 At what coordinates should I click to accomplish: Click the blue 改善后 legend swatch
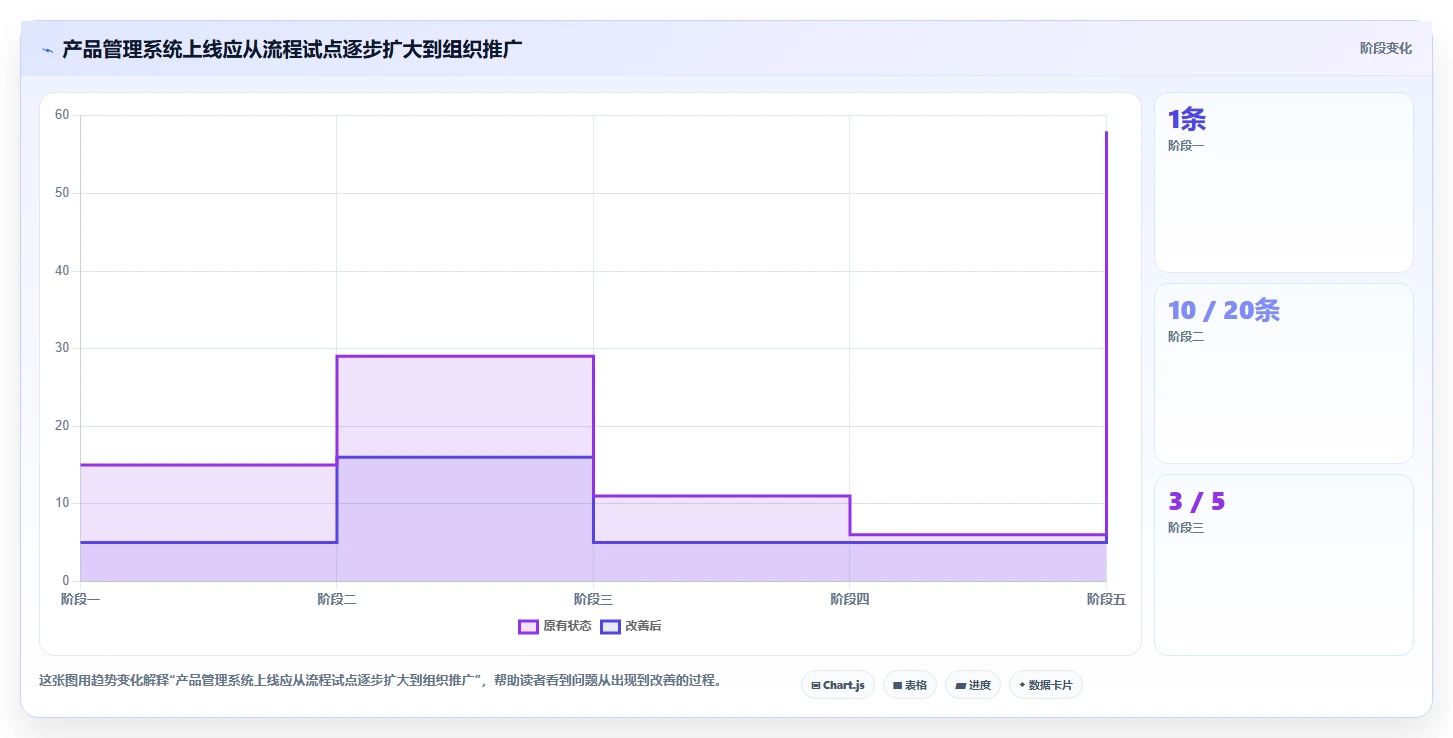coord(610,626)
